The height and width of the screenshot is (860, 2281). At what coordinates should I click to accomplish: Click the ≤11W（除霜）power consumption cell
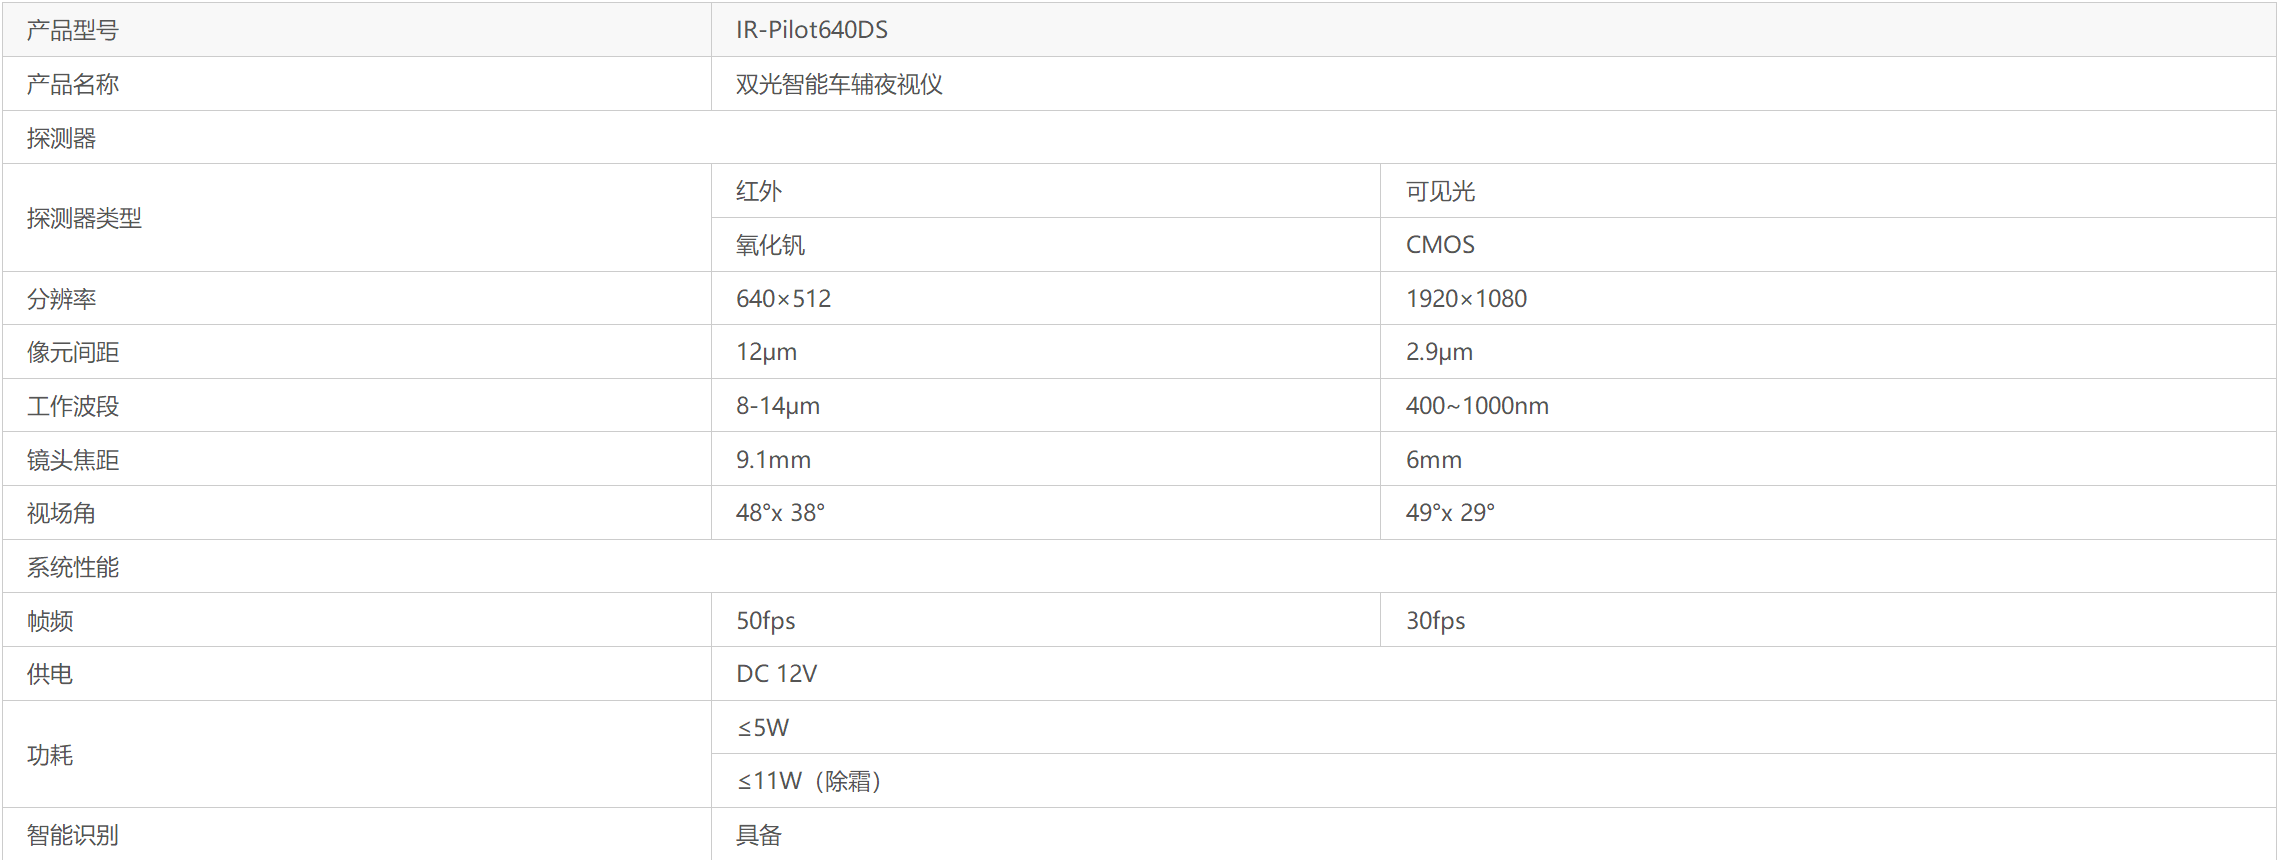[810, 781]
